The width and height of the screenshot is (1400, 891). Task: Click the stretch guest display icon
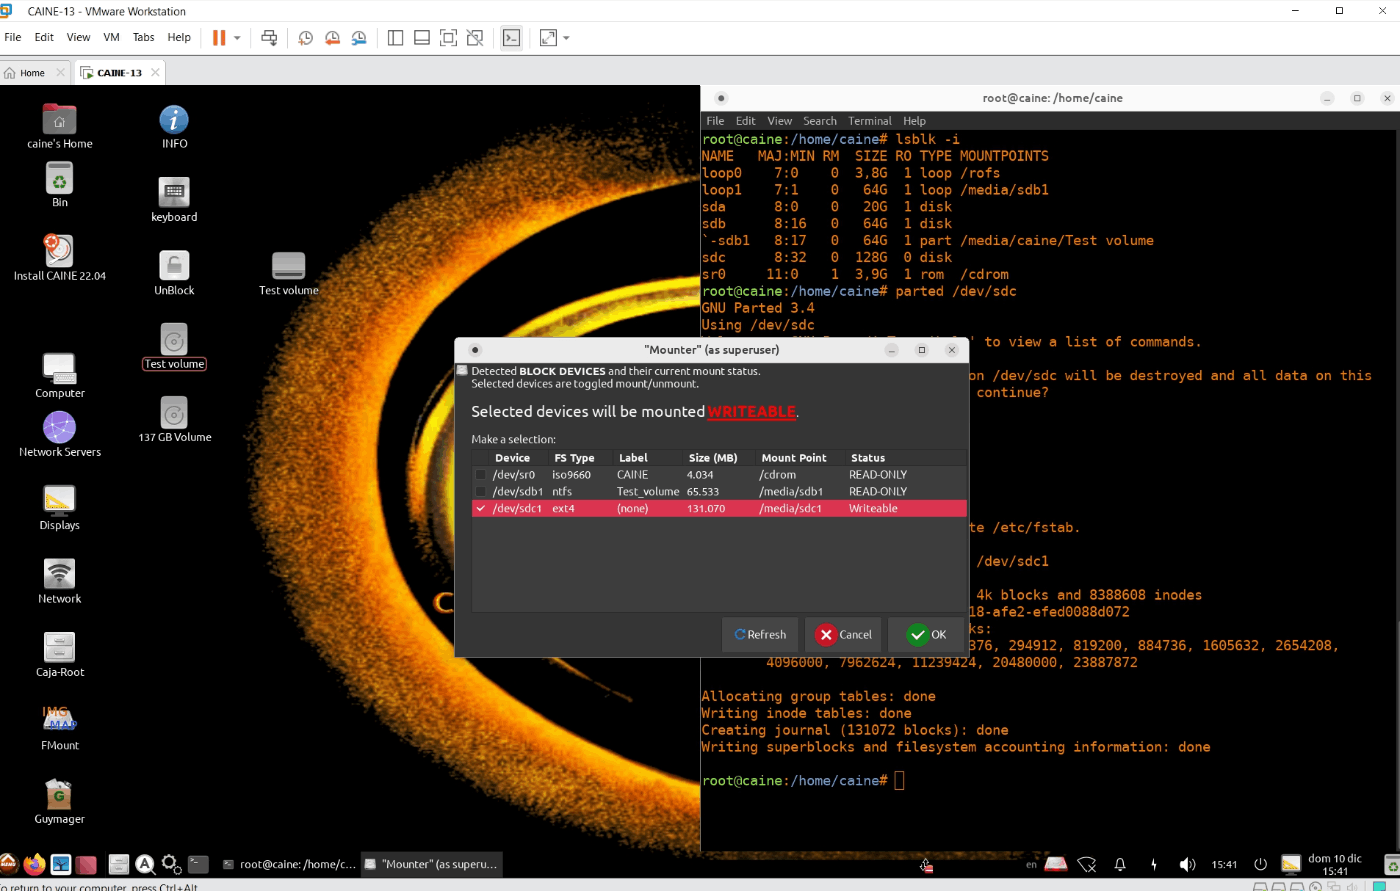(x=548, y=38)
